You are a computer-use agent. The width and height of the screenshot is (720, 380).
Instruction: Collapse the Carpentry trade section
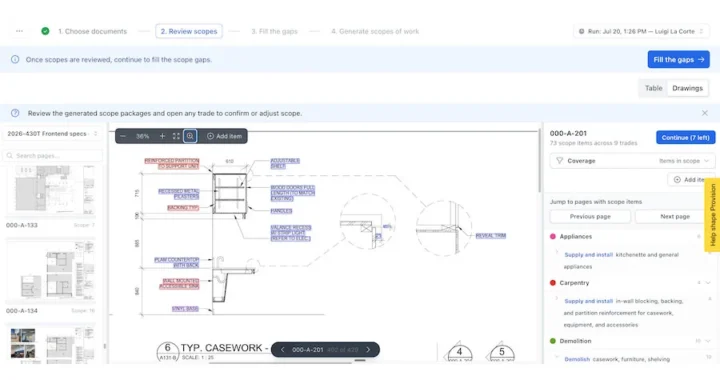click(x=708, y=283)
